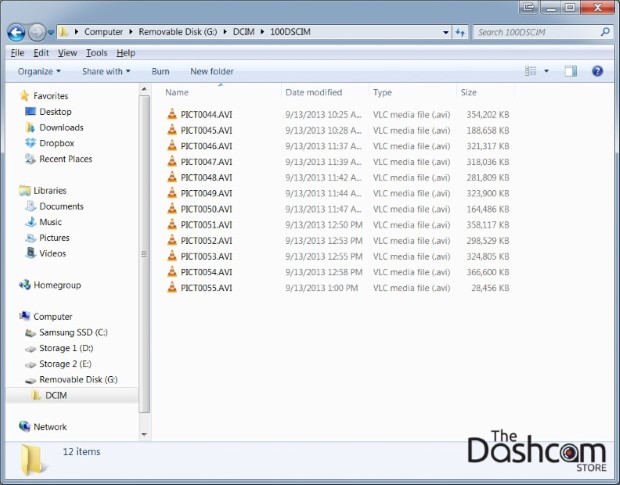Click the Burn button
Image resolution: width=620 pixels, height=485 pixels.
(160, 72)
